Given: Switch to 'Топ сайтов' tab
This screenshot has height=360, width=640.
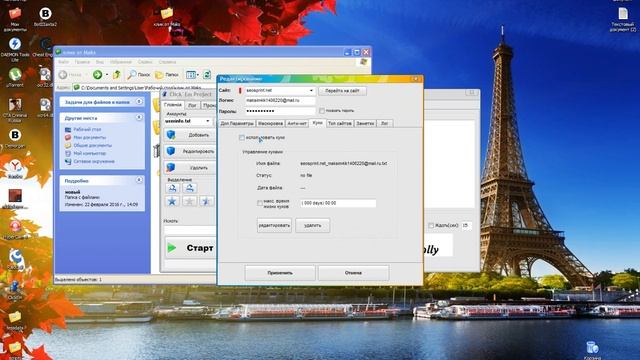Looking at the screenshot, I should 340,123.
